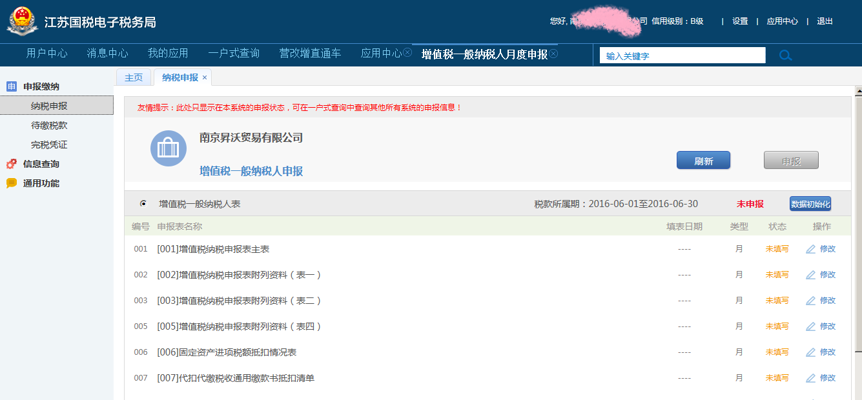Click the 申报缴纳 sidebar section icon
The height and width of the screenshot is (400, 862).
click(x=12, y=86)
